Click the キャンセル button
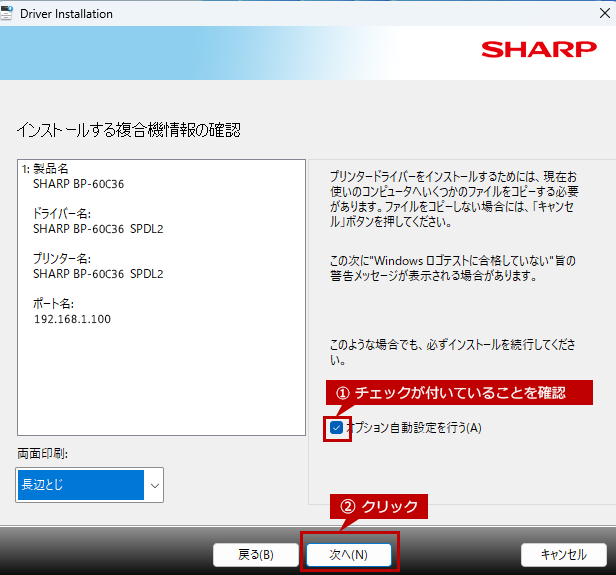 point(564,555)
